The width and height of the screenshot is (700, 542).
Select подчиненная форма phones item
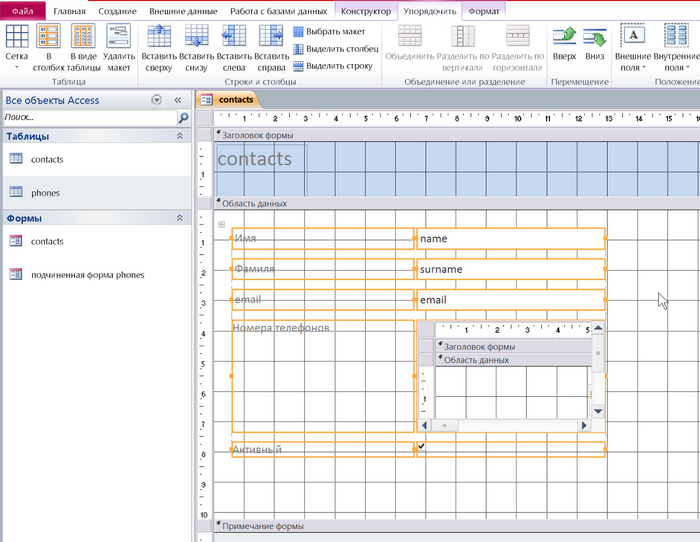[97, 275]
